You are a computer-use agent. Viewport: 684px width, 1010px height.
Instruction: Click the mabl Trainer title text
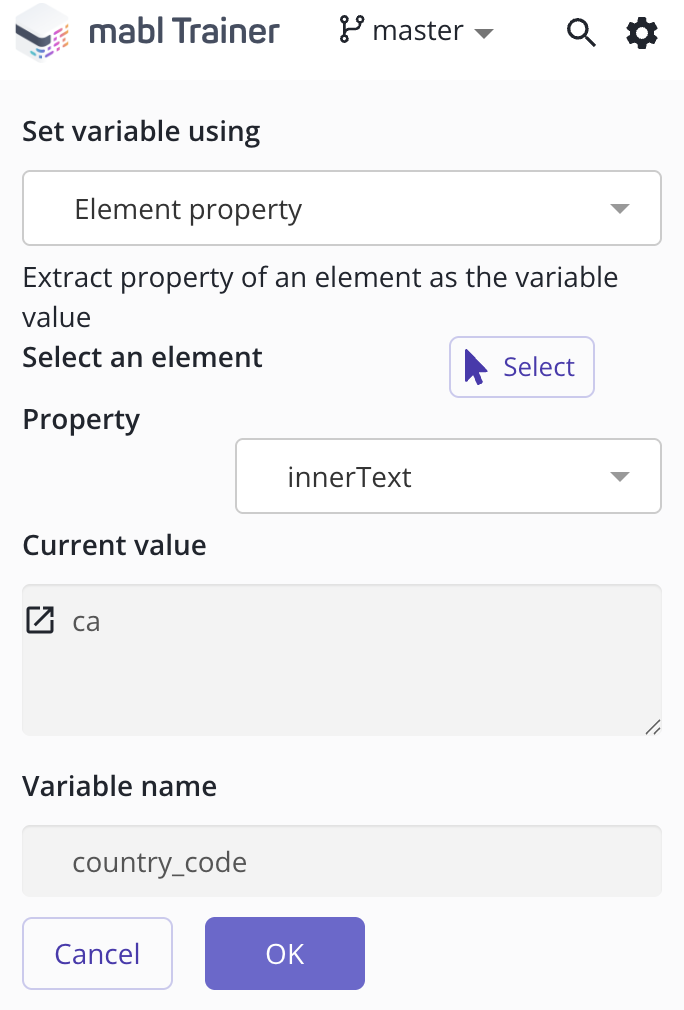(184, 32)
